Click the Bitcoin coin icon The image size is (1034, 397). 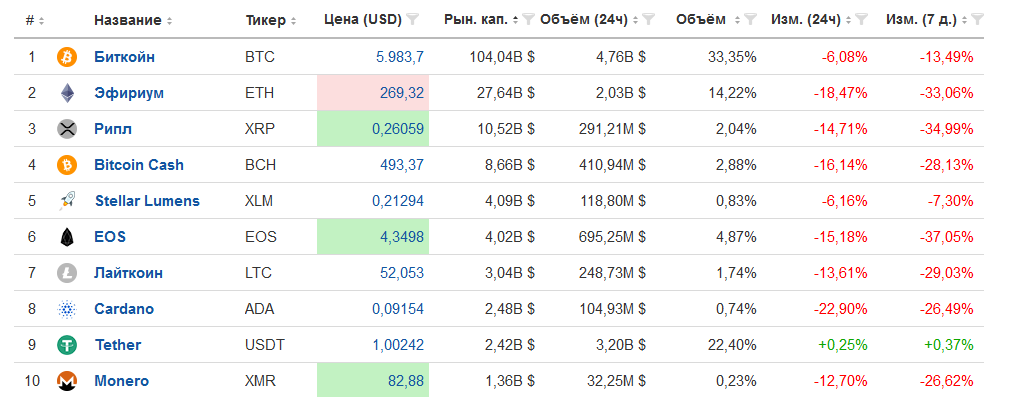point(67,57)
